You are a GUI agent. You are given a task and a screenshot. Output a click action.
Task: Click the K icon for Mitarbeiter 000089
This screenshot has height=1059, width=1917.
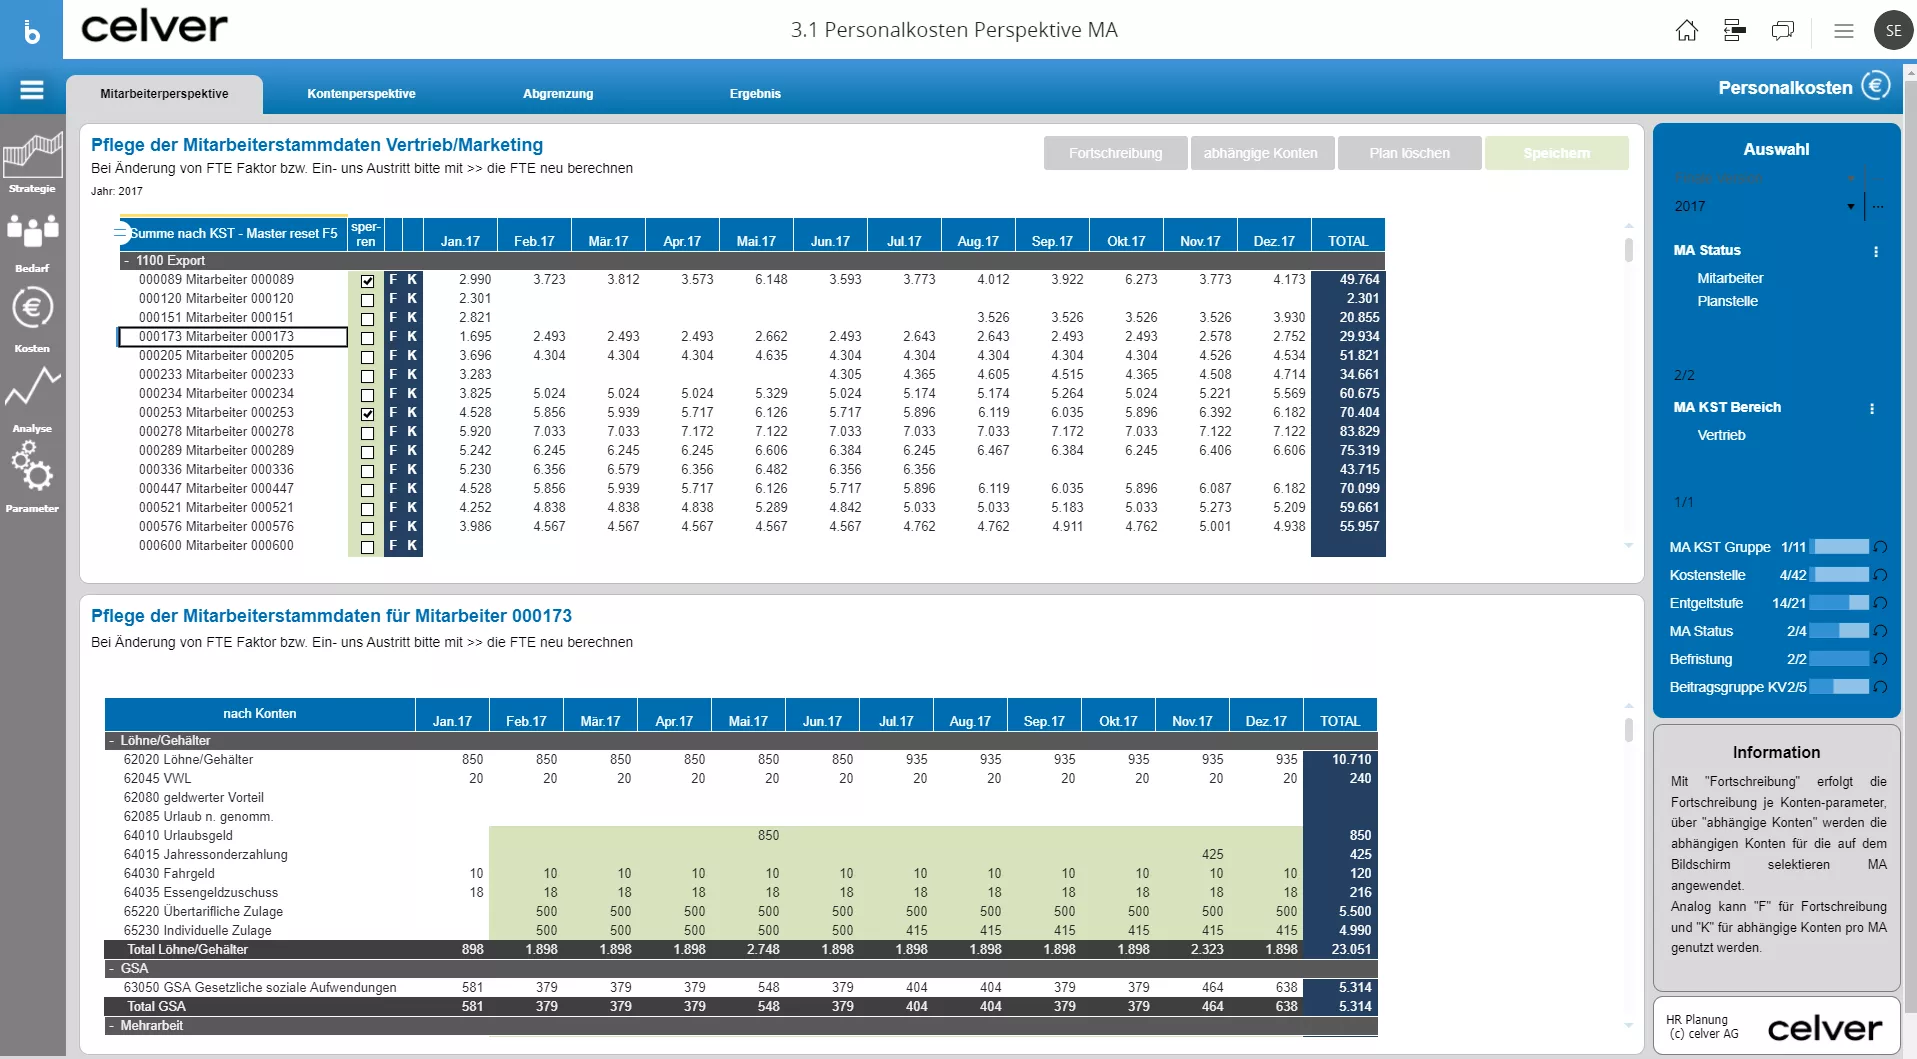(412, 280)
